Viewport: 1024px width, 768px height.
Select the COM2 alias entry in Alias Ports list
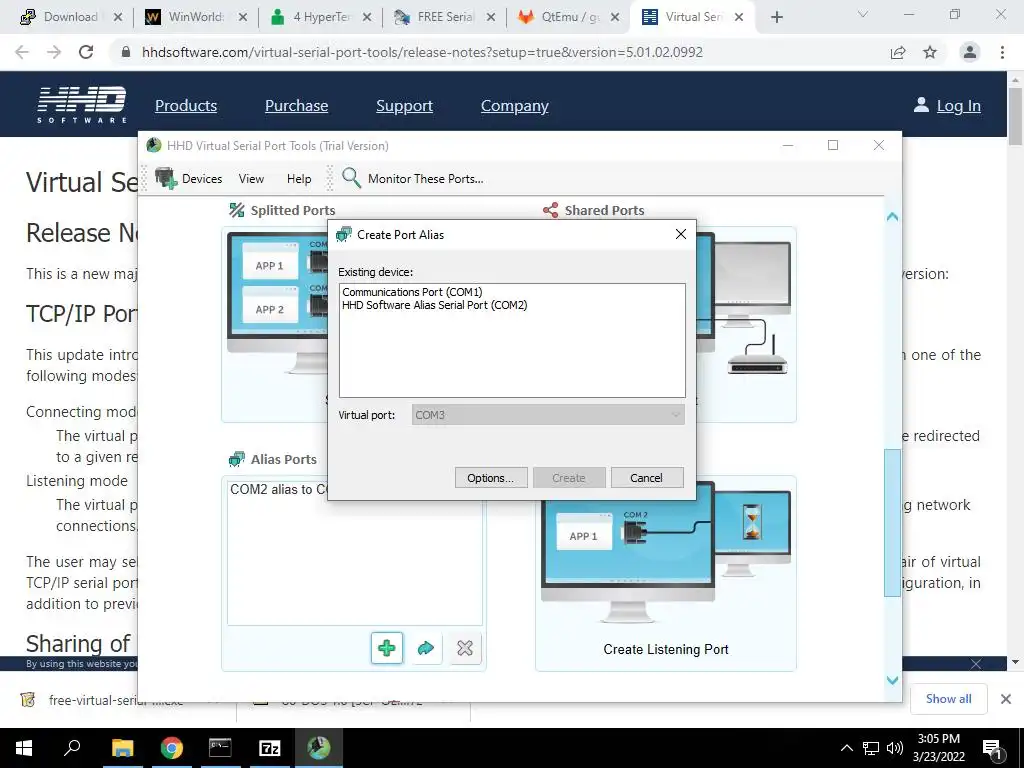click(279, 489)
